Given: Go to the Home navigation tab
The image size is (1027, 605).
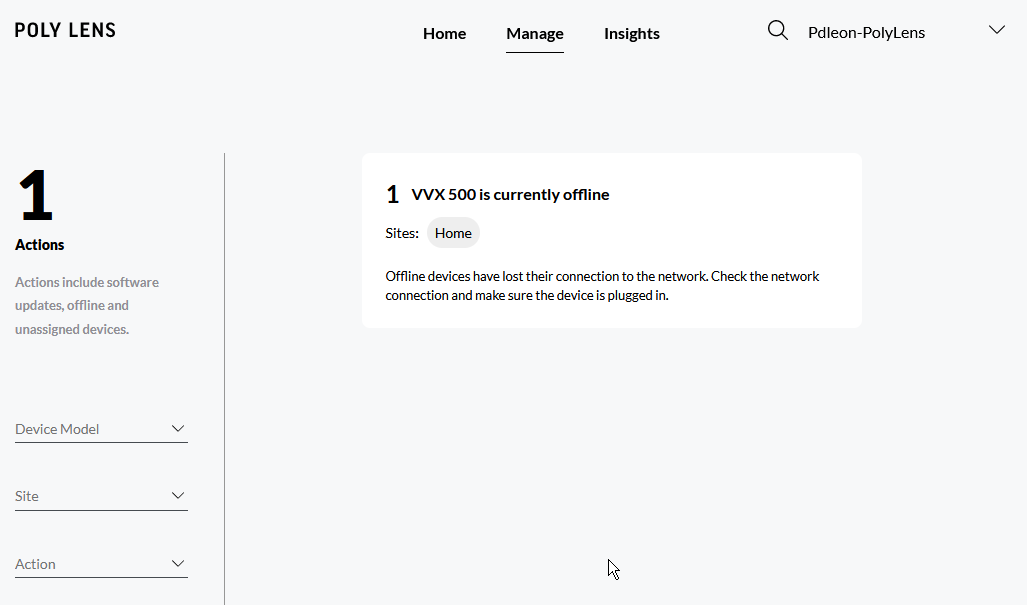Looking at the screenshot, I should (444, 33).
